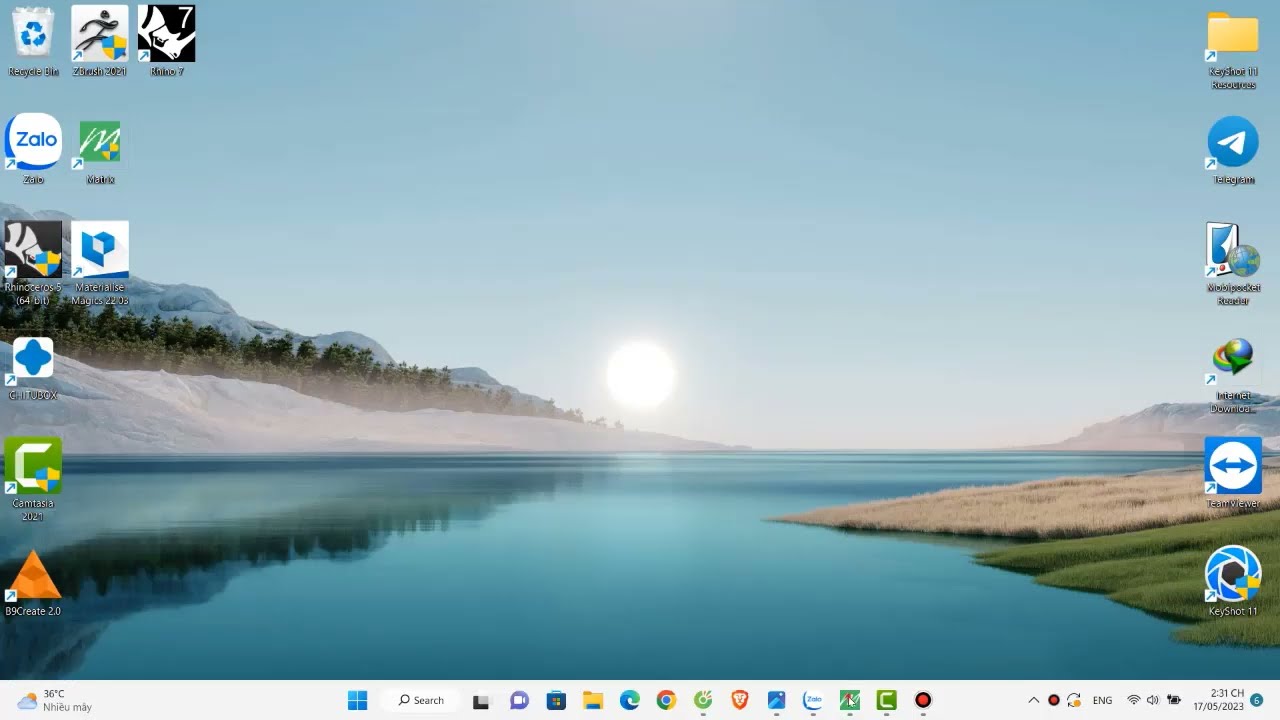1280x720 pixels.
Task: Open the weather widget showing 36°C
Action: [55, 700]
